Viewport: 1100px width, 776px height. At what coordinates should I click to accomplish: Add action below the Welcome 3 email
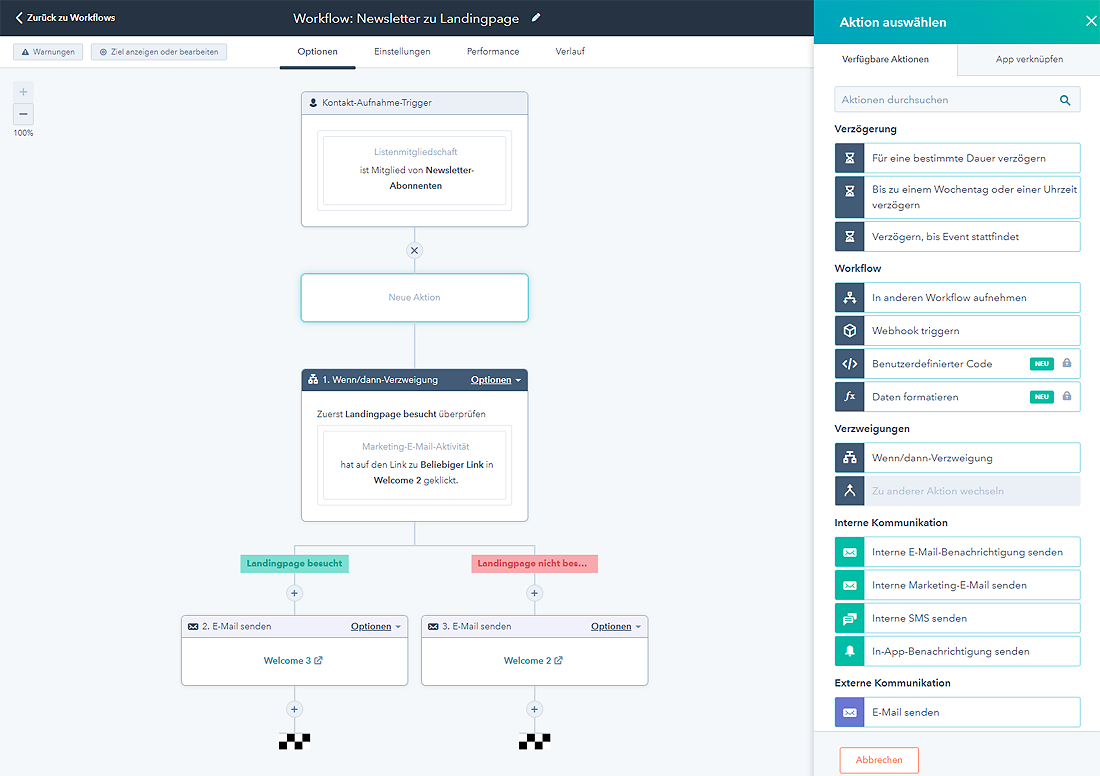point(295,709)
